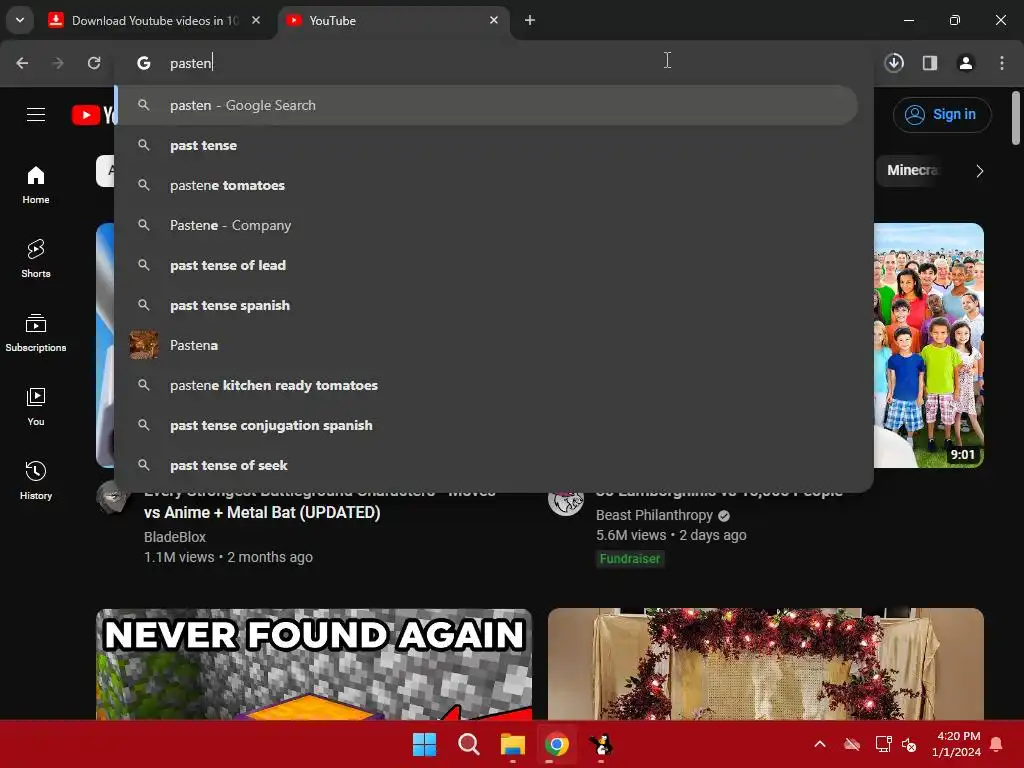
Task: Open Windows taskbar search
Action: tap(469, 744)
